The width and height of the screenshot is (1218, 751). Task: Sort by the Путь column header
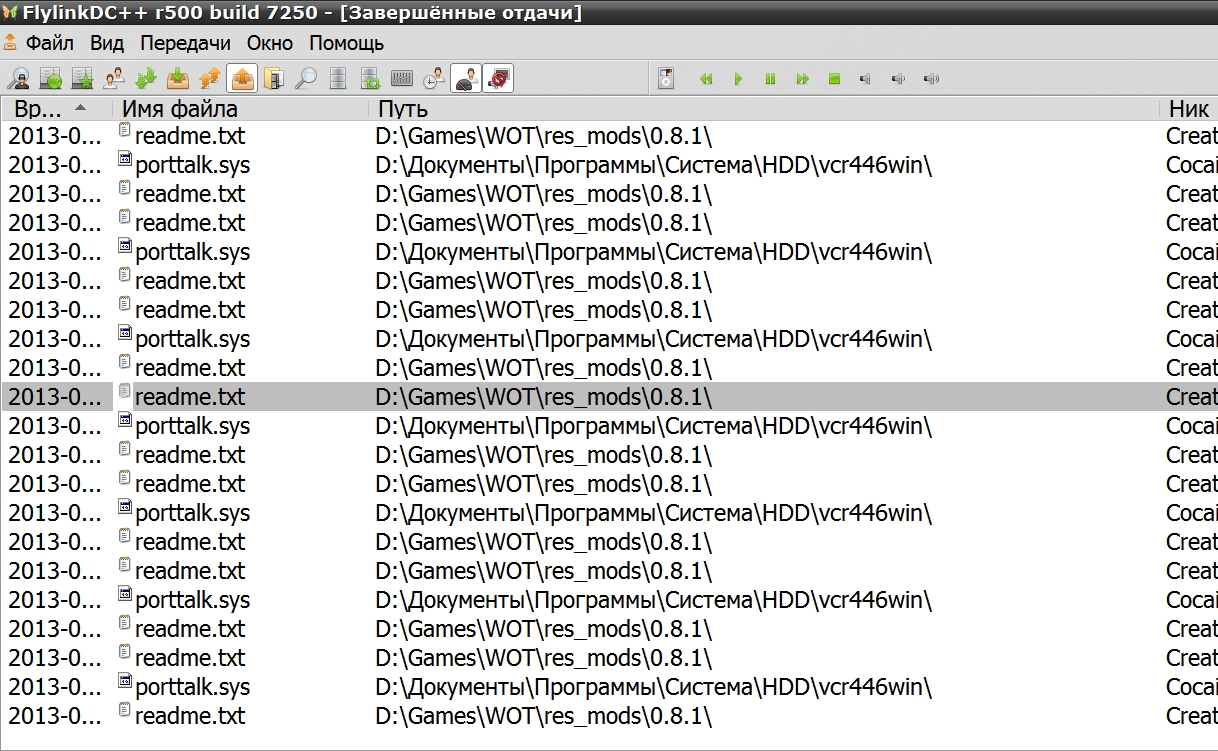764,108
